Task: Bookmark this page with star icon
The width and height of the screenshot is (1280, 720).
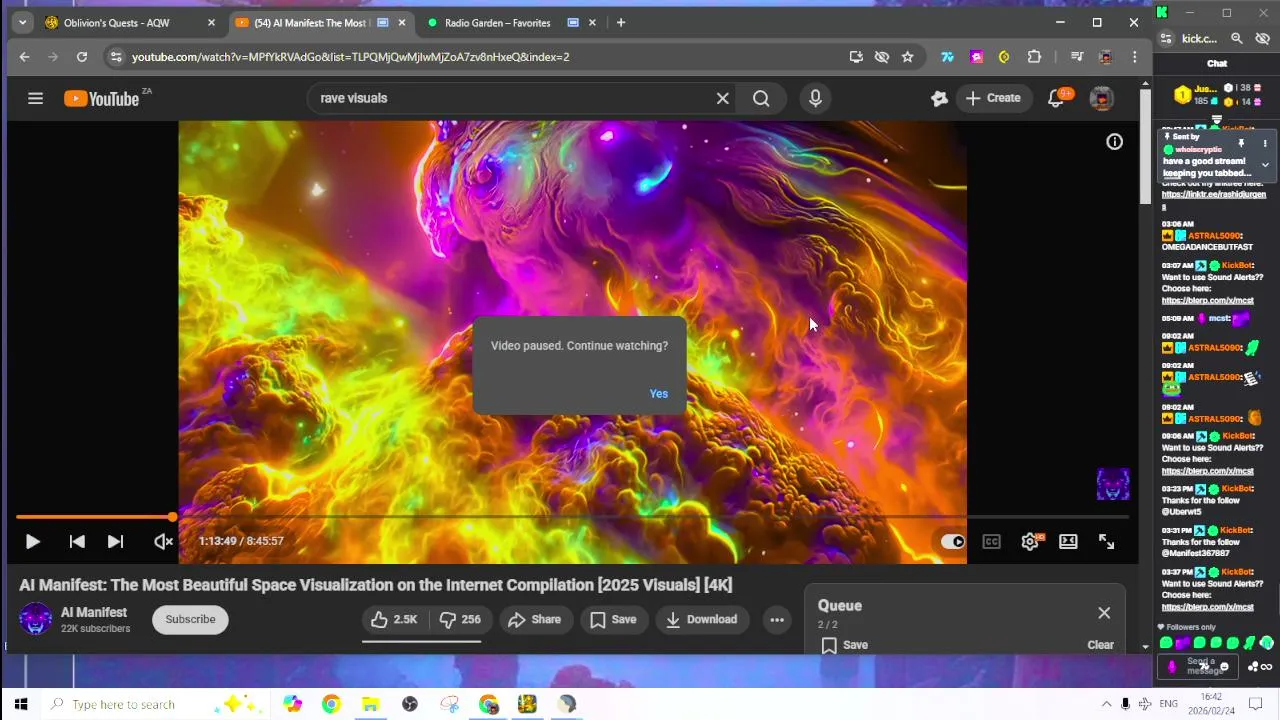Action: [x=907, y=57]
